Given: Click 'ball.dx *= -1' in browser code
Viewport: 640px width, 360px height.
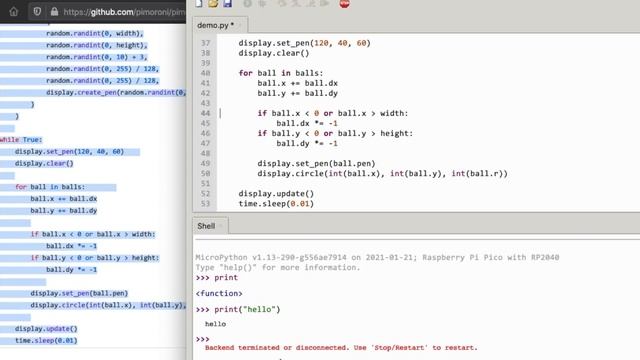Looking at the screenshot, I should [x=71, y=246].
